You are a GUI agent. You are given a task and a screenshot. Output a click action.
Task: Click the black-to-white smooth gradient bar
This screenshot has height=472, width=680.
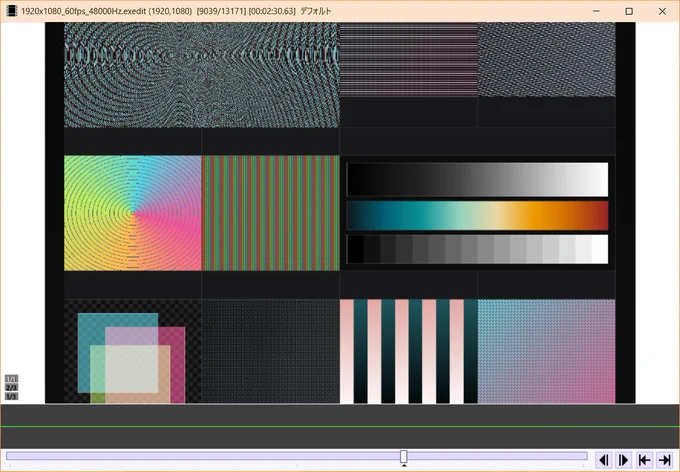477,180
